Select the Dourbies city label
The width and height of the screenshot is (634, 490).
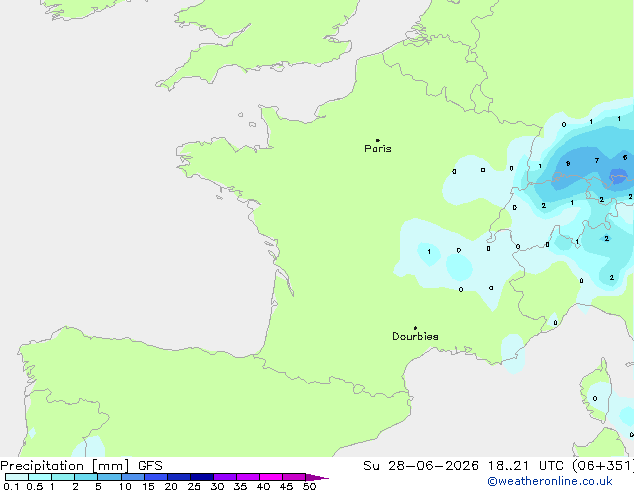point(415,336)
